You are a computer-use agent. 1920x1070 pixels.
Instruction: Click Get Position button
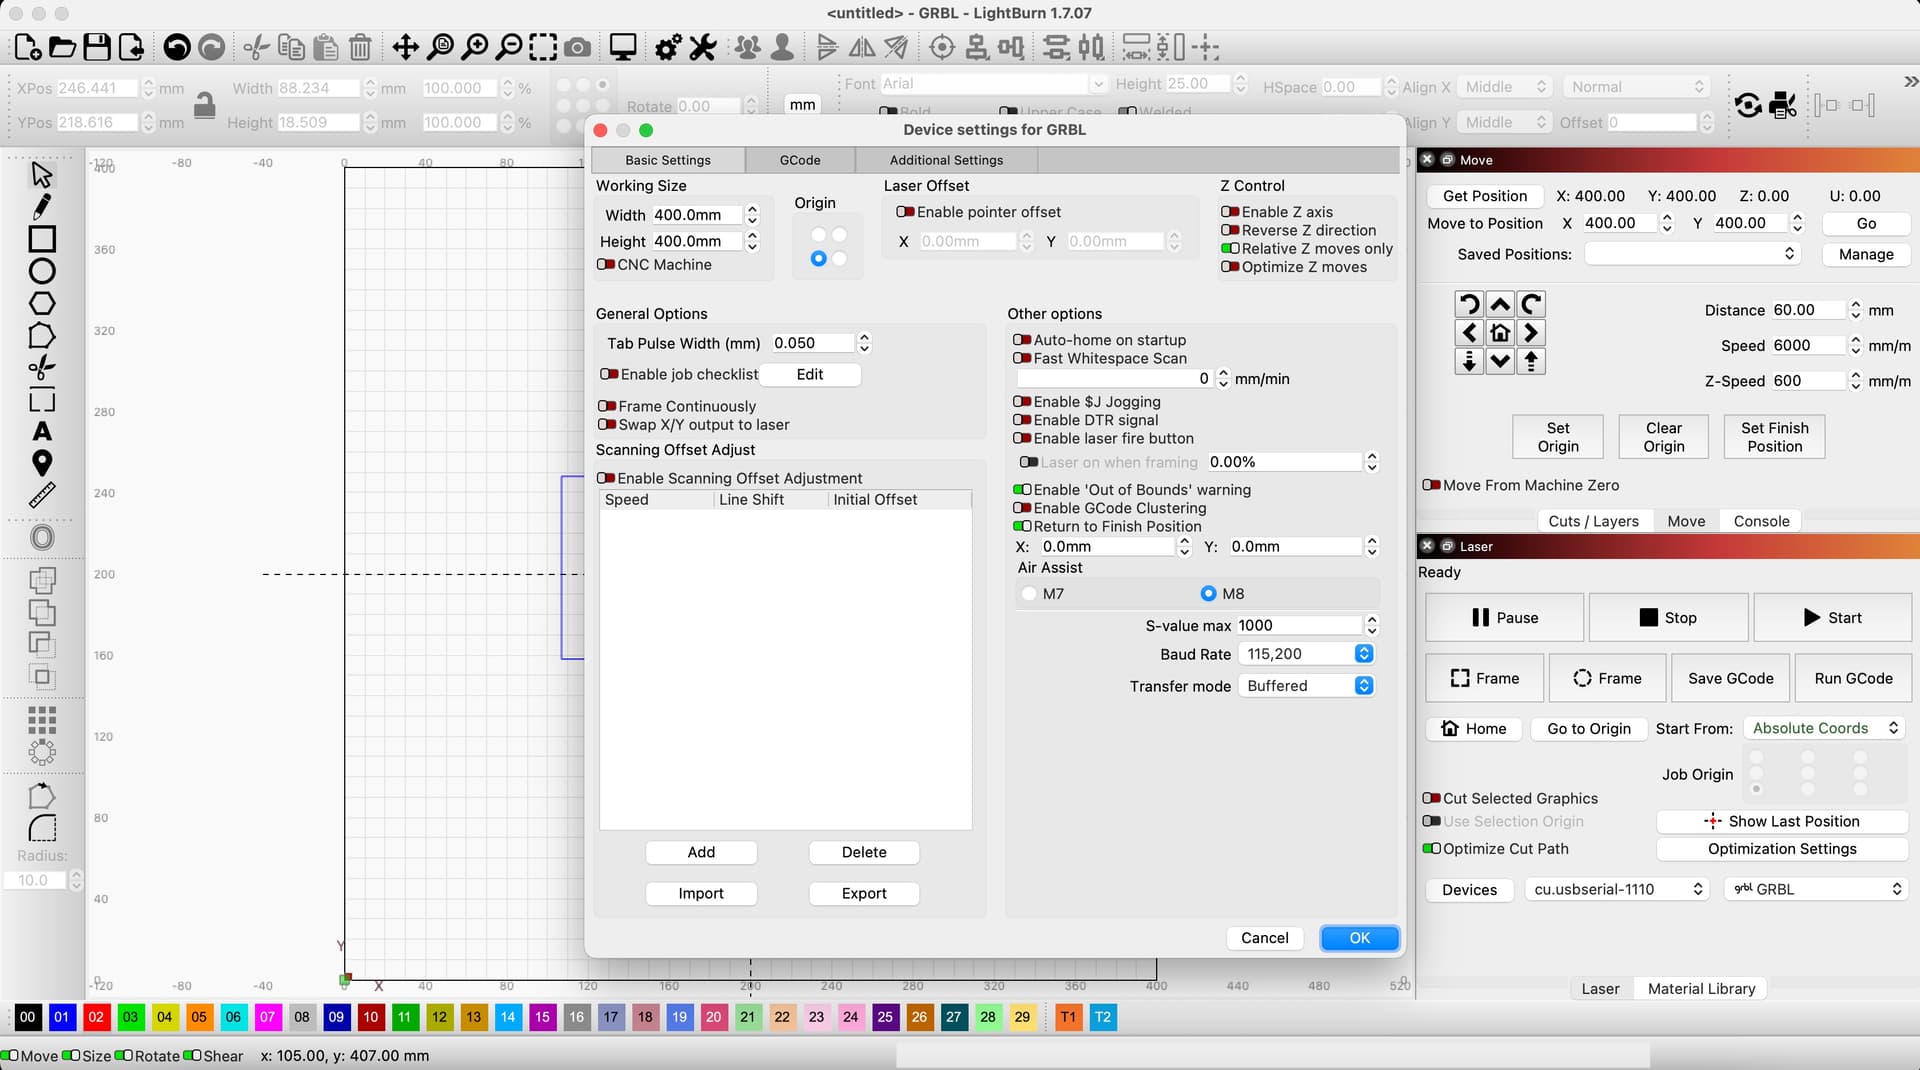coord(1485,196)
